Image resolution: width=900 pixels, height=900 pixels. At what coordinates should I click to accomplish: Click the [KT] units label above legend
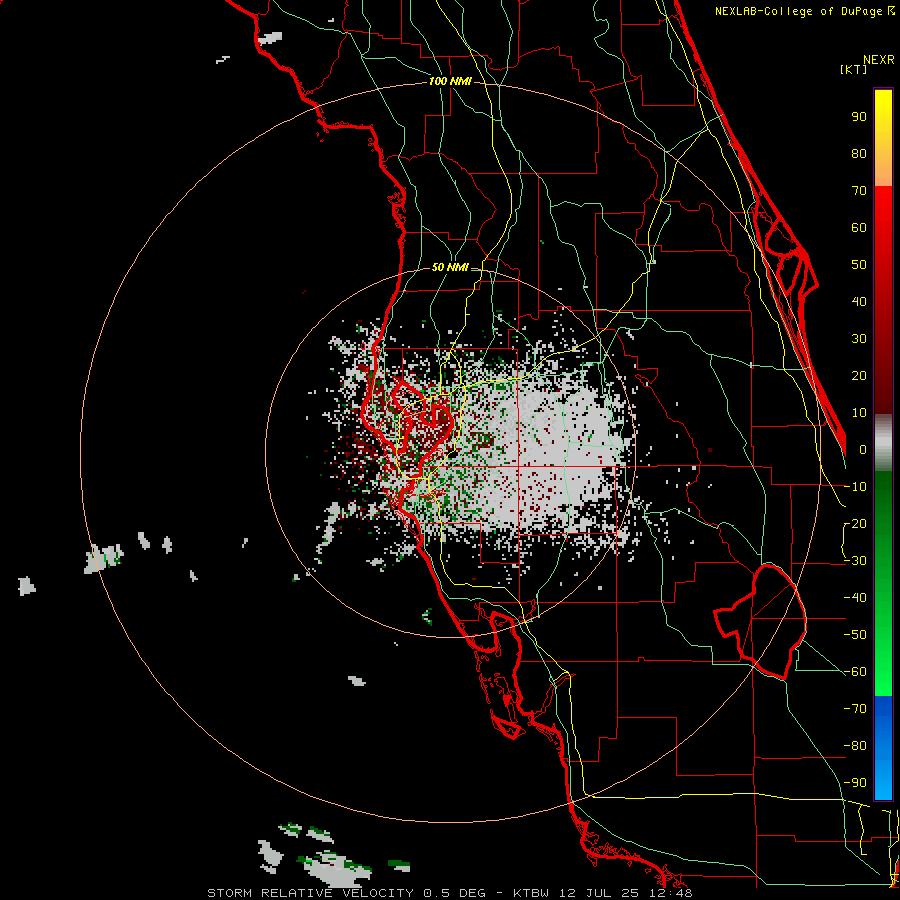pyautogui.click(x=854, y=69)
